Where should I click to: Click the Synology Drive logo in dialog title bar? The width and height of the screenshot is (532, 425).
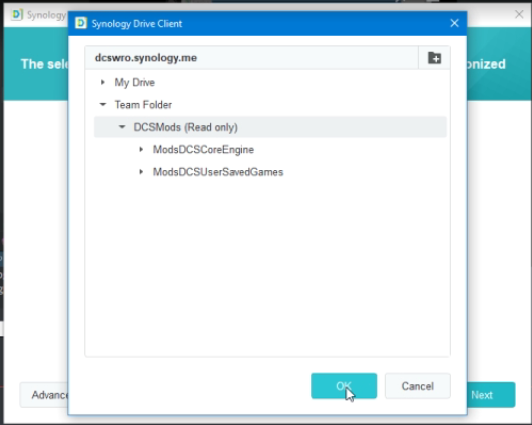coord(81,23)
